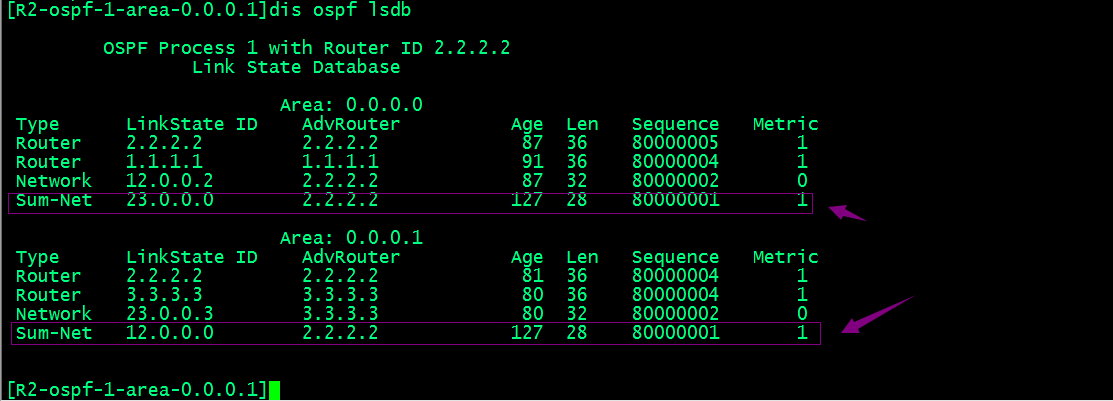The height and width of the screenshot is (401, 1113).
Task: Click the Age value 81
Action: [x=532, y=275]
